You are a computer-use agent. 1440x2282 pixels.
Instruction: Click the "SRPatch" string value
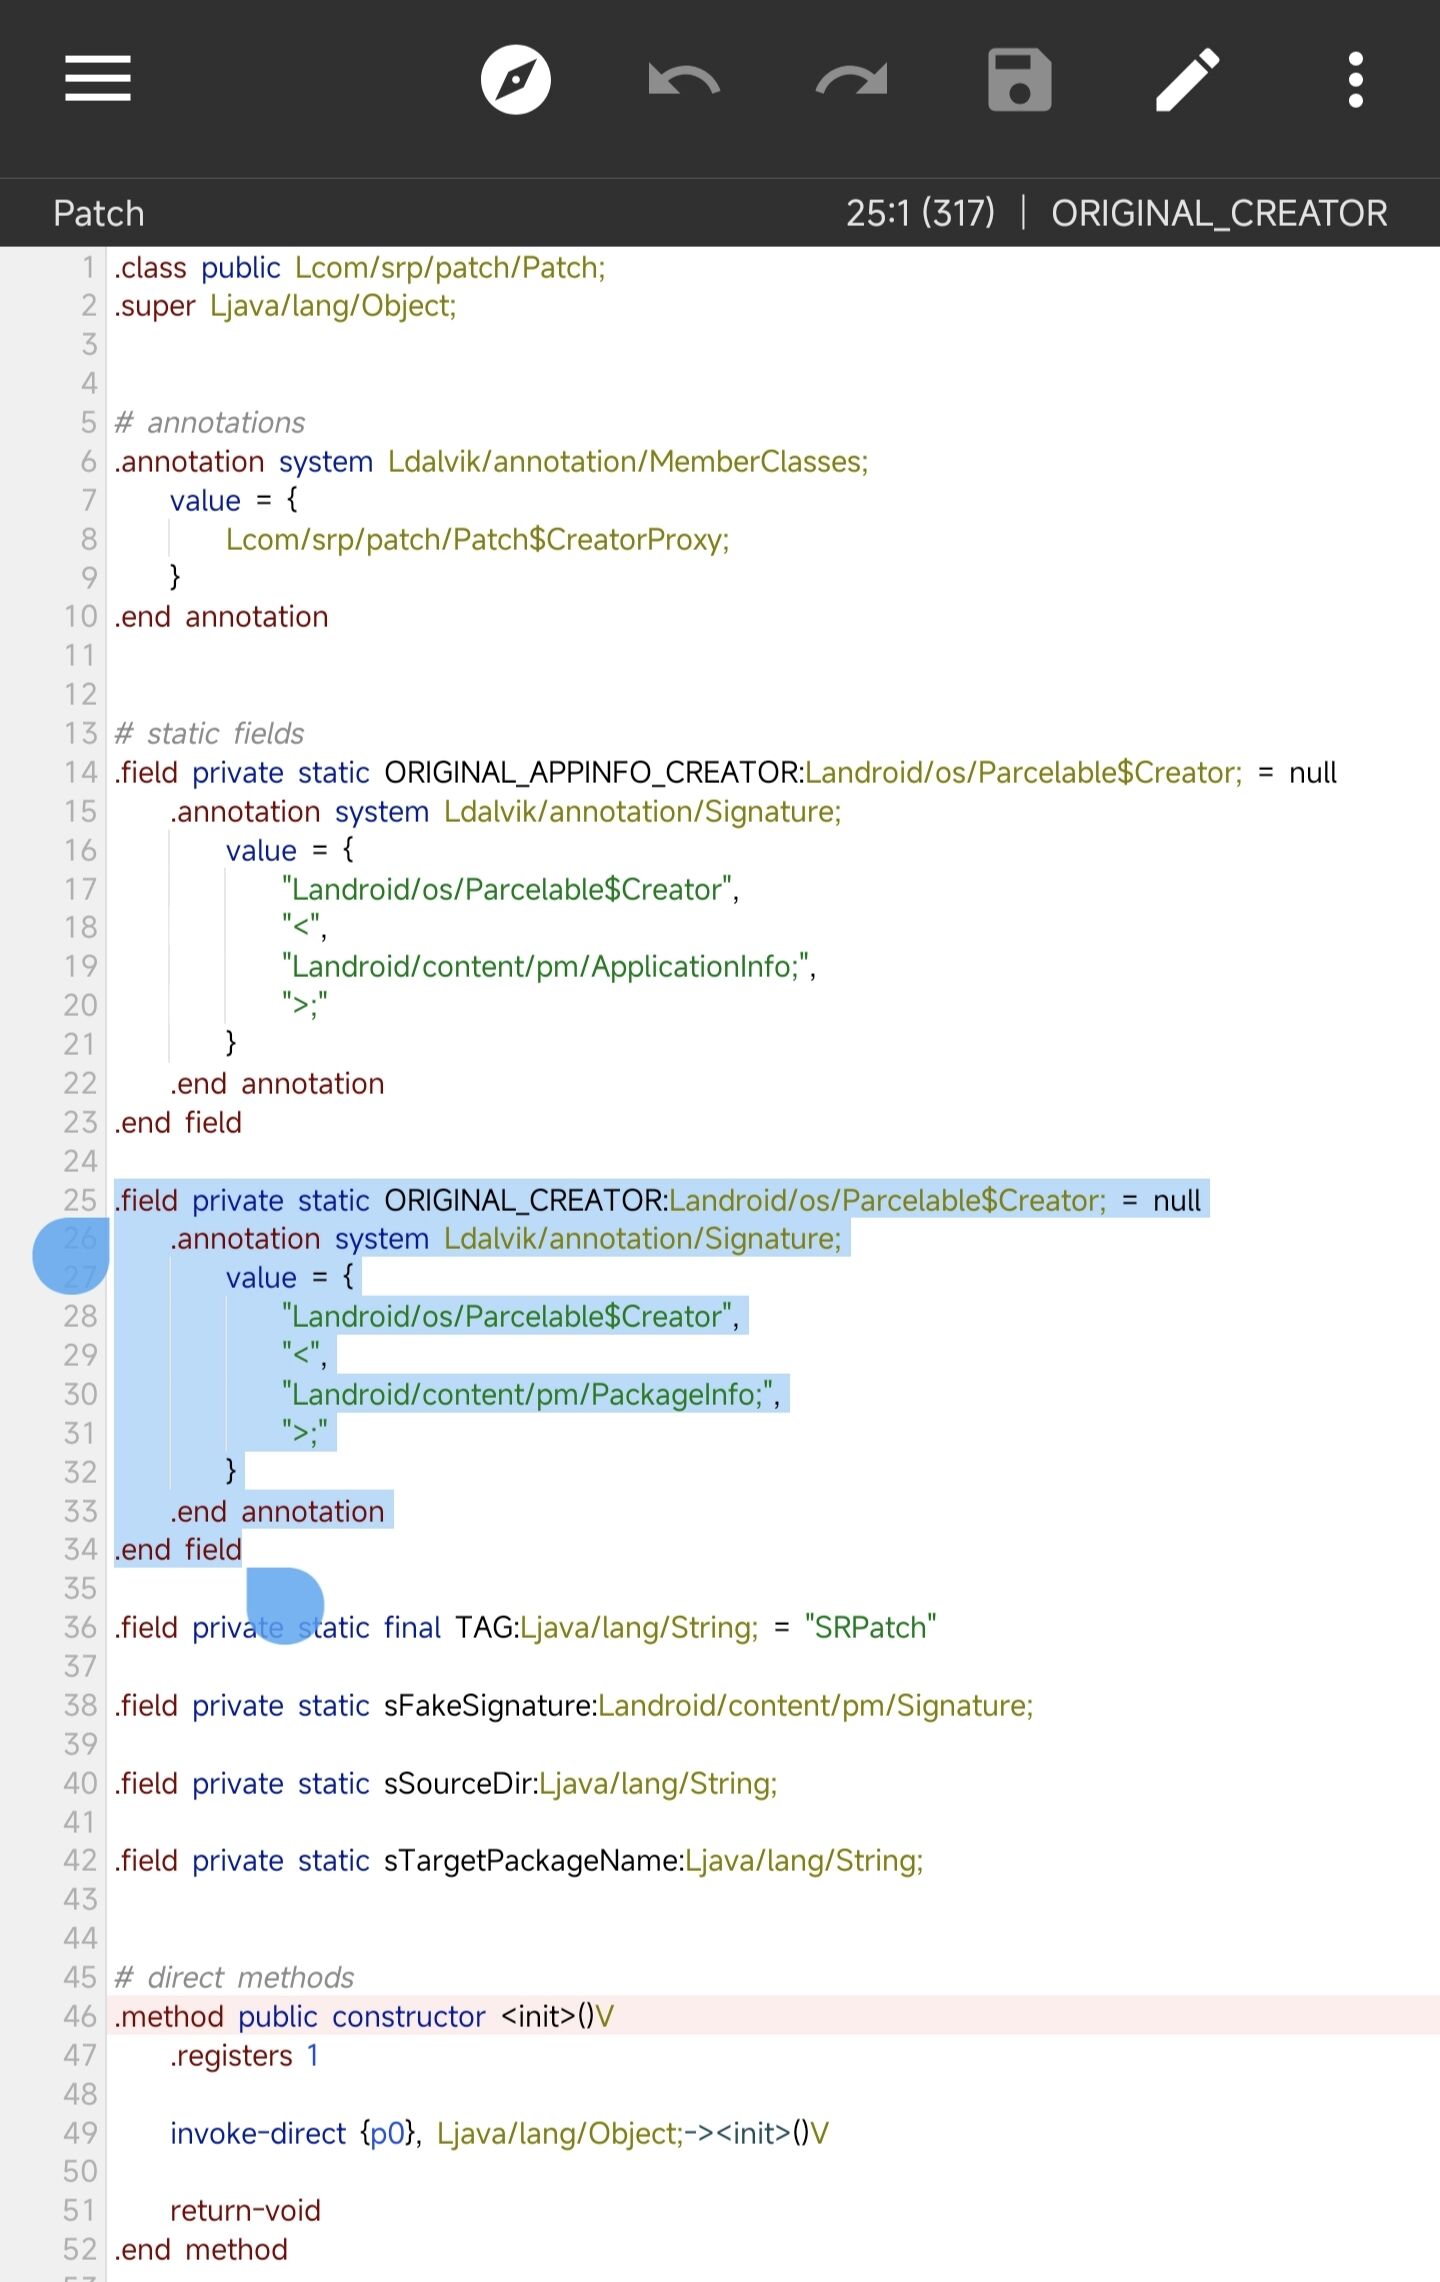[871, 1628]
